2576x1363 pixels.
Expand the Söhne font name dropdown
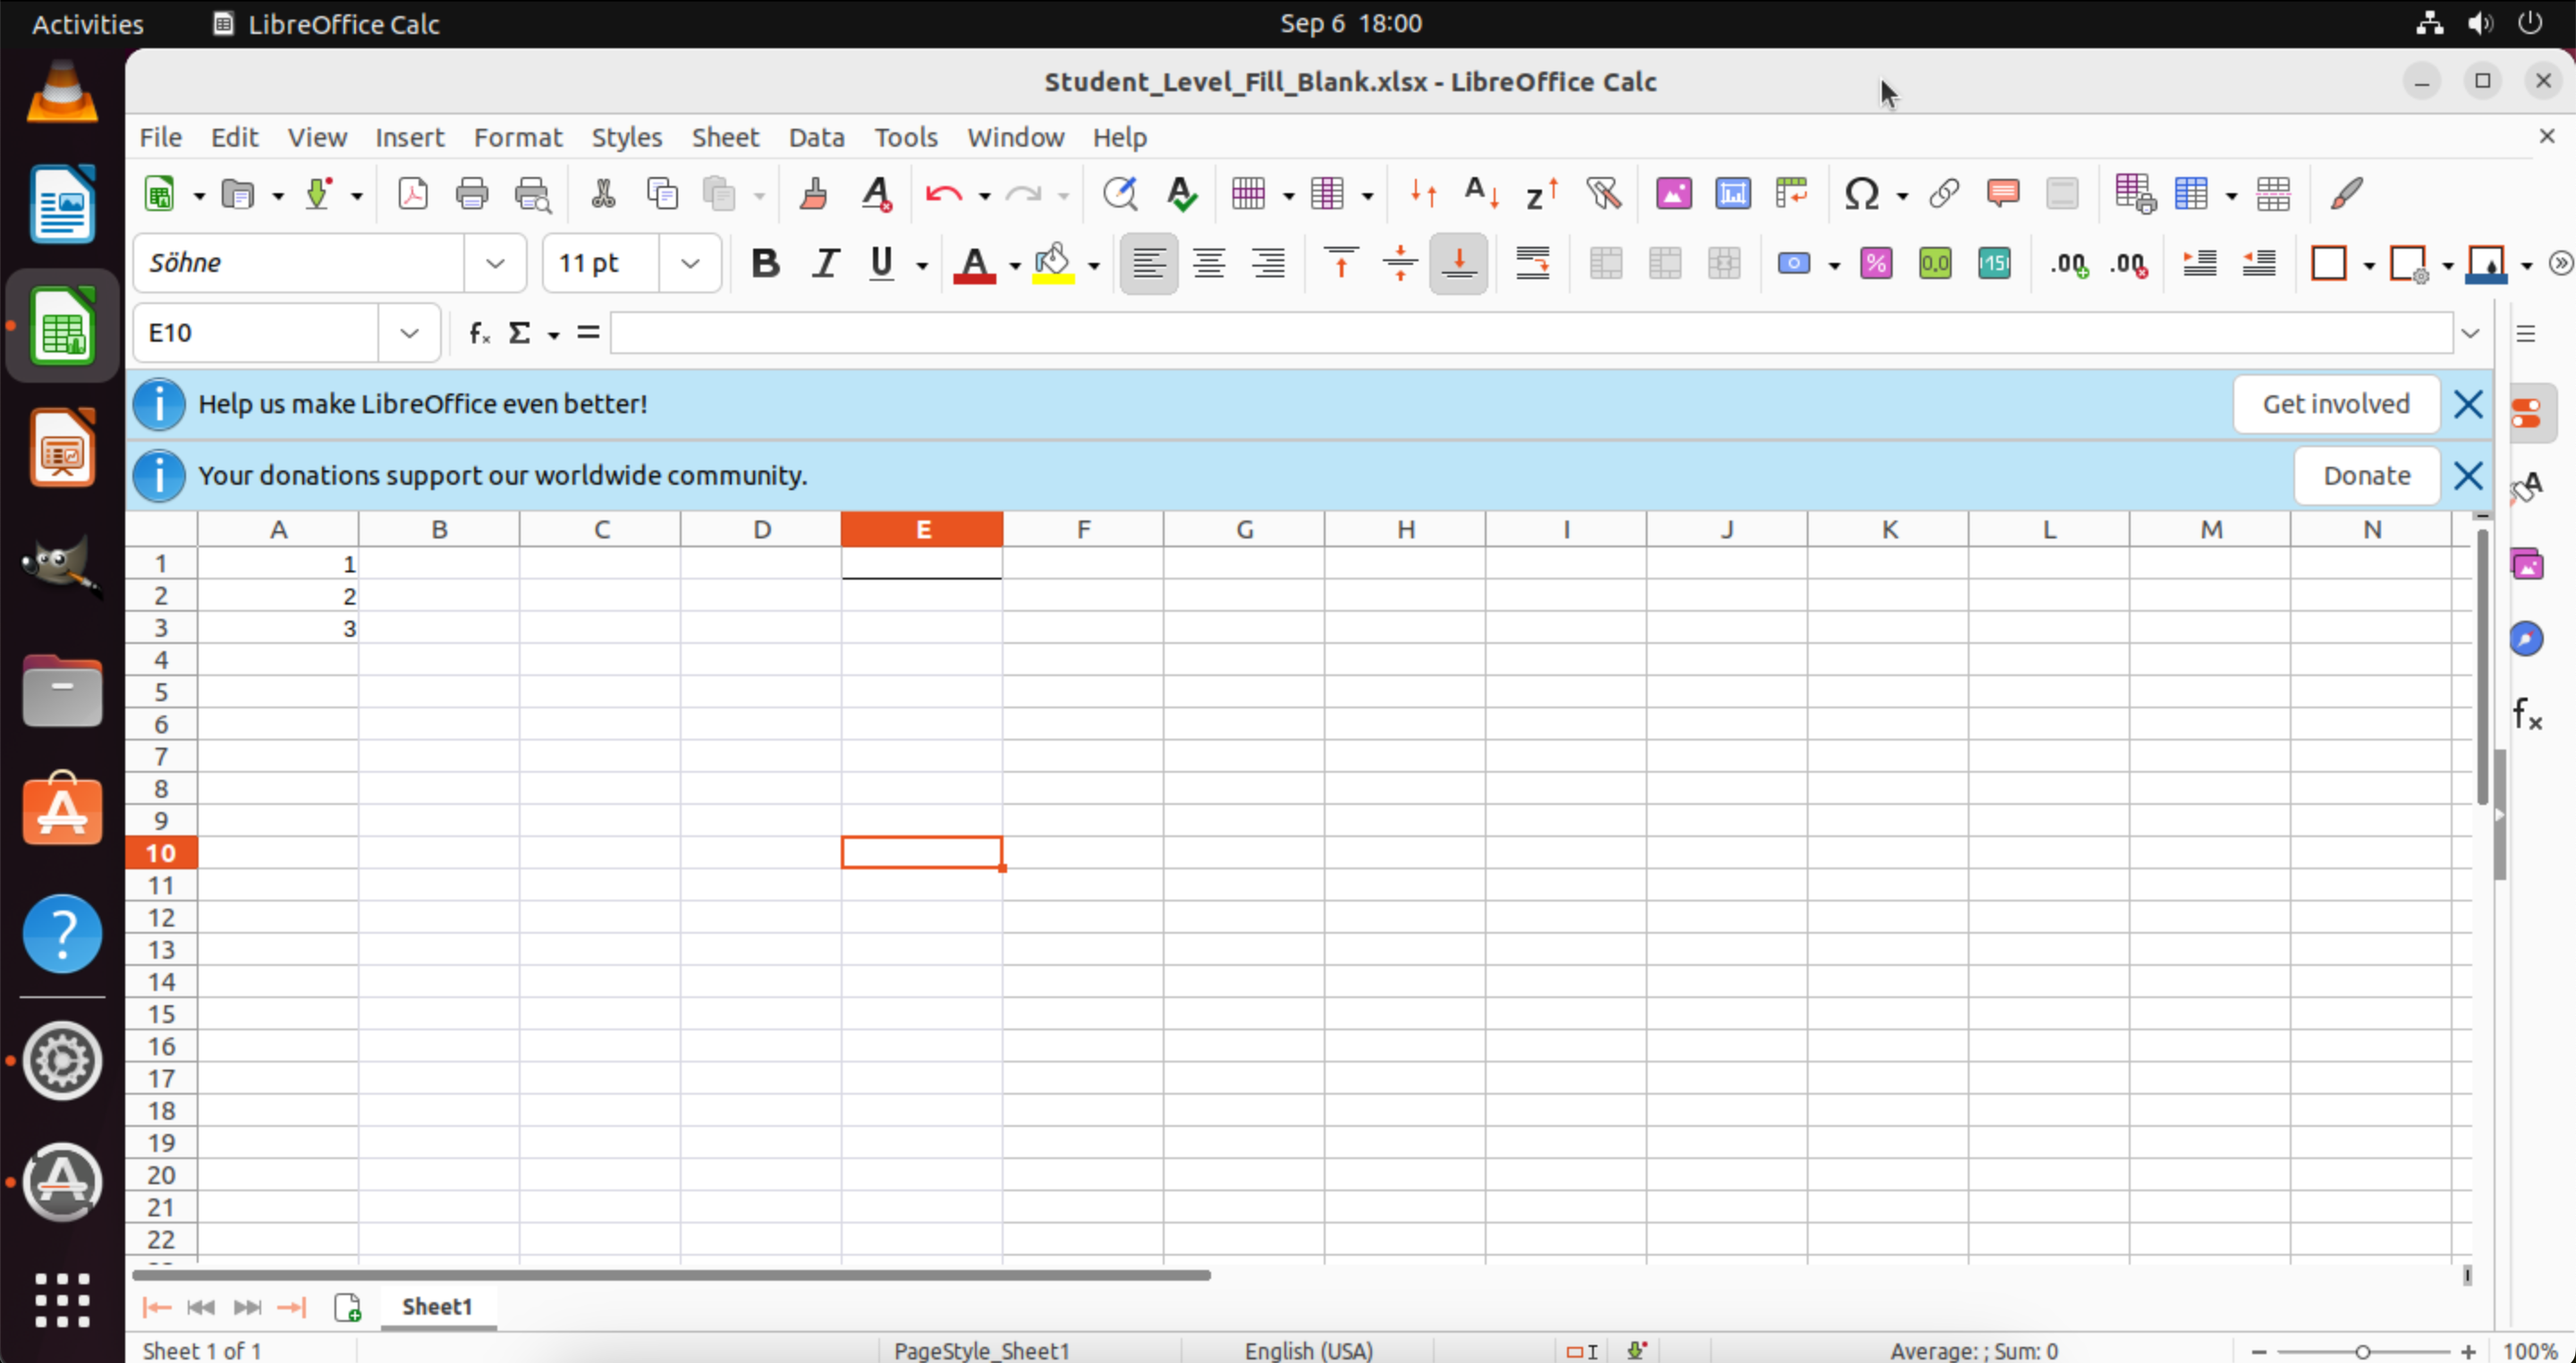pos(495,264)
